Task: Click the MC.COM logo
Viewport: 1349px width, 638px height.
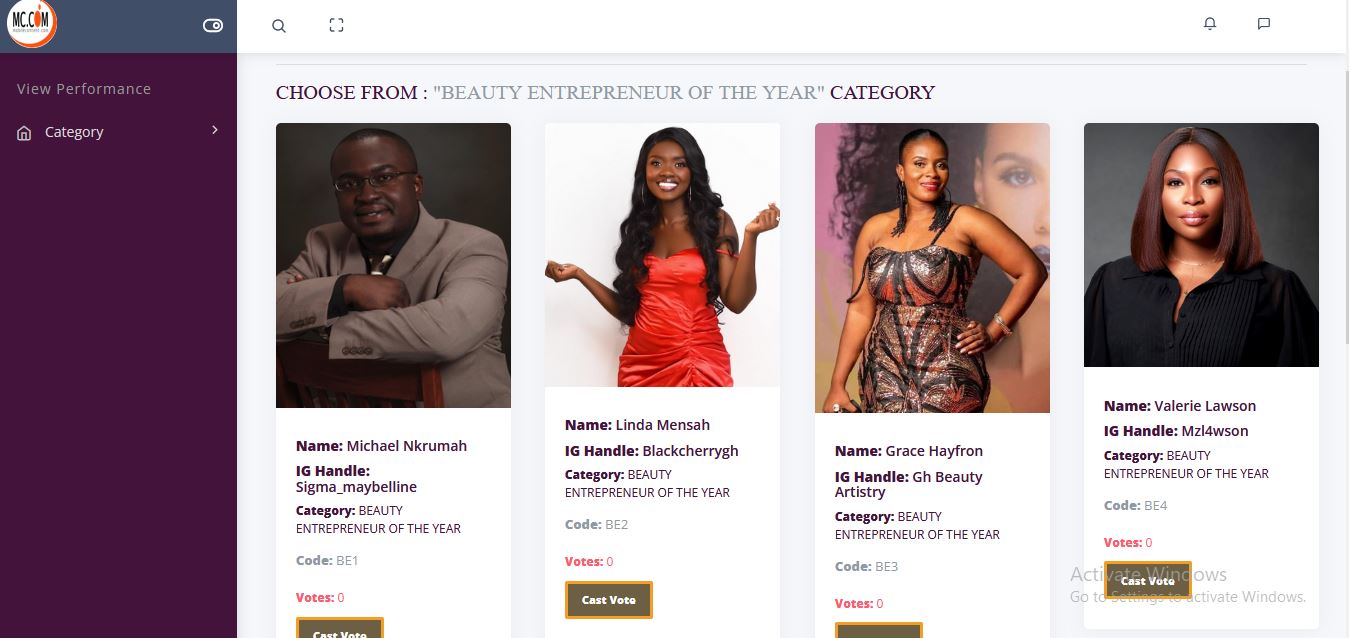Action: [31, 23]
